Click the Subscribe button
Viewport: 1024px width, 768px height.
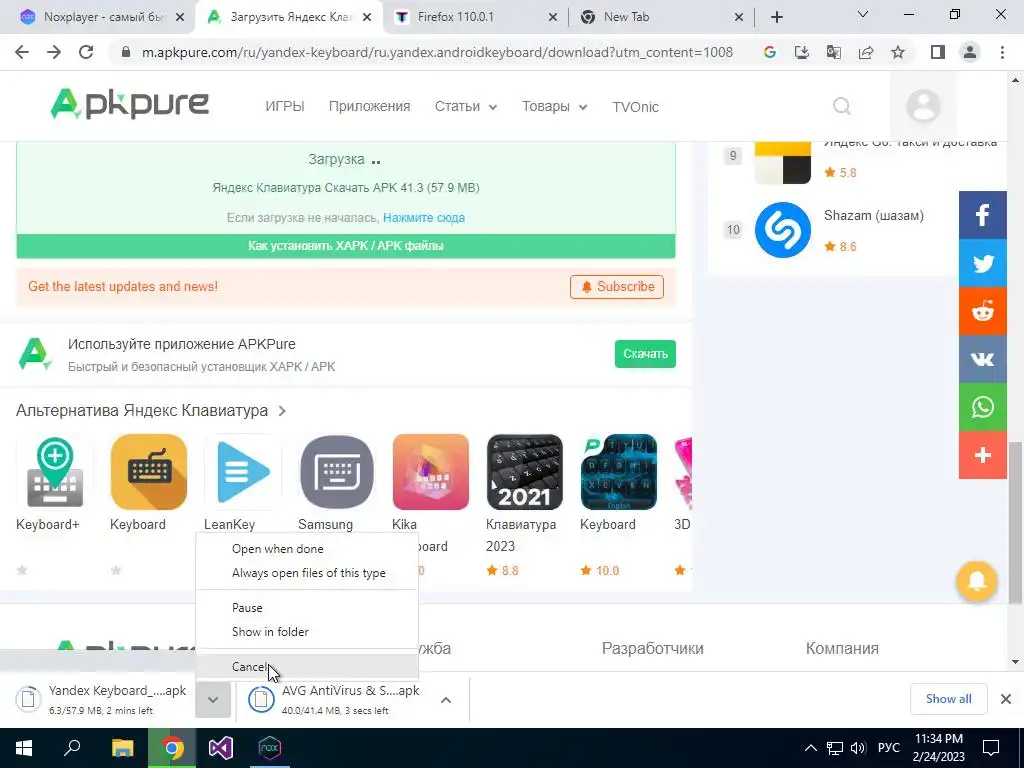[x=616, y=287]
